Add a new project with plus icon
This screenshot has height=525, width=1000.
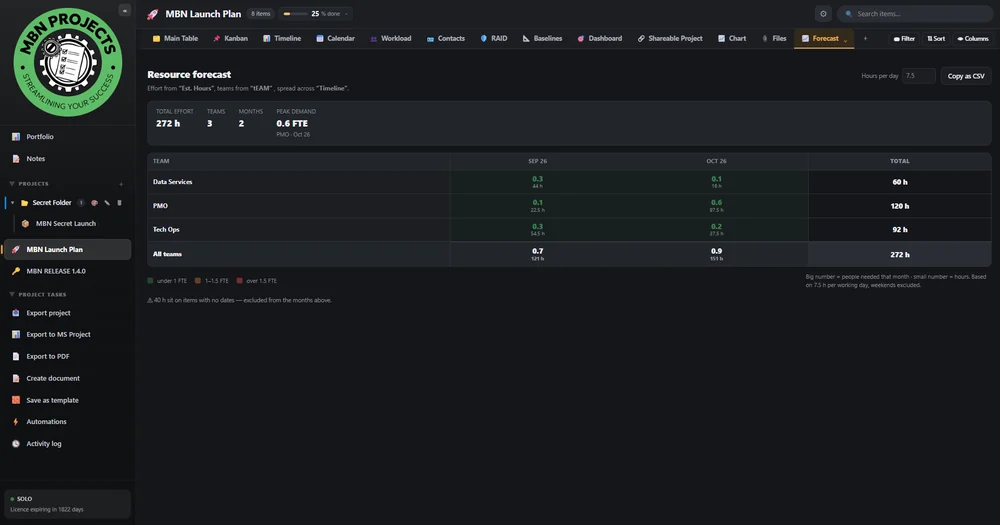(x=121, y=184)
